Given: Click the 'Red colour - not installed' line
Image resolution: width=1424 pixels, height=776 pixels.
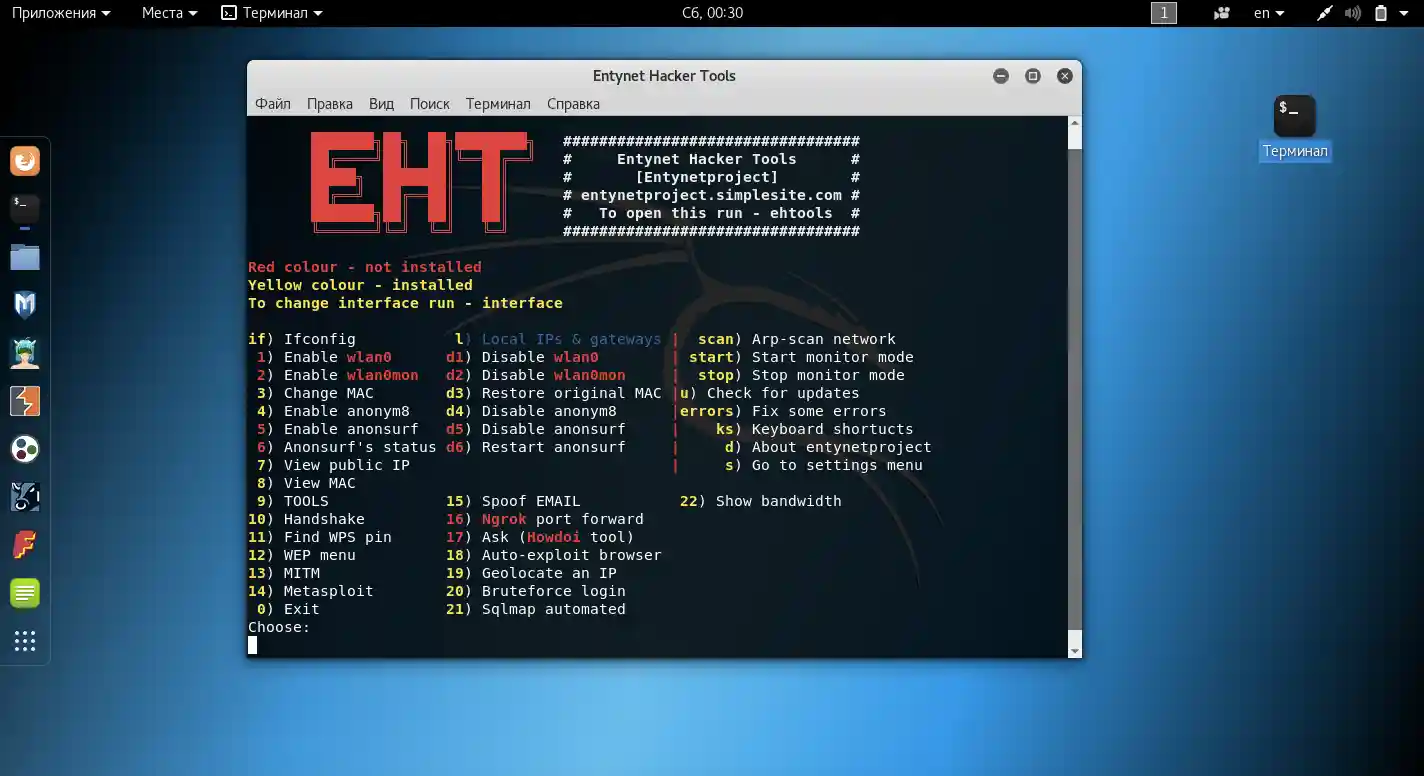Looking at the screenshot, I should click(x=365, y=267).
